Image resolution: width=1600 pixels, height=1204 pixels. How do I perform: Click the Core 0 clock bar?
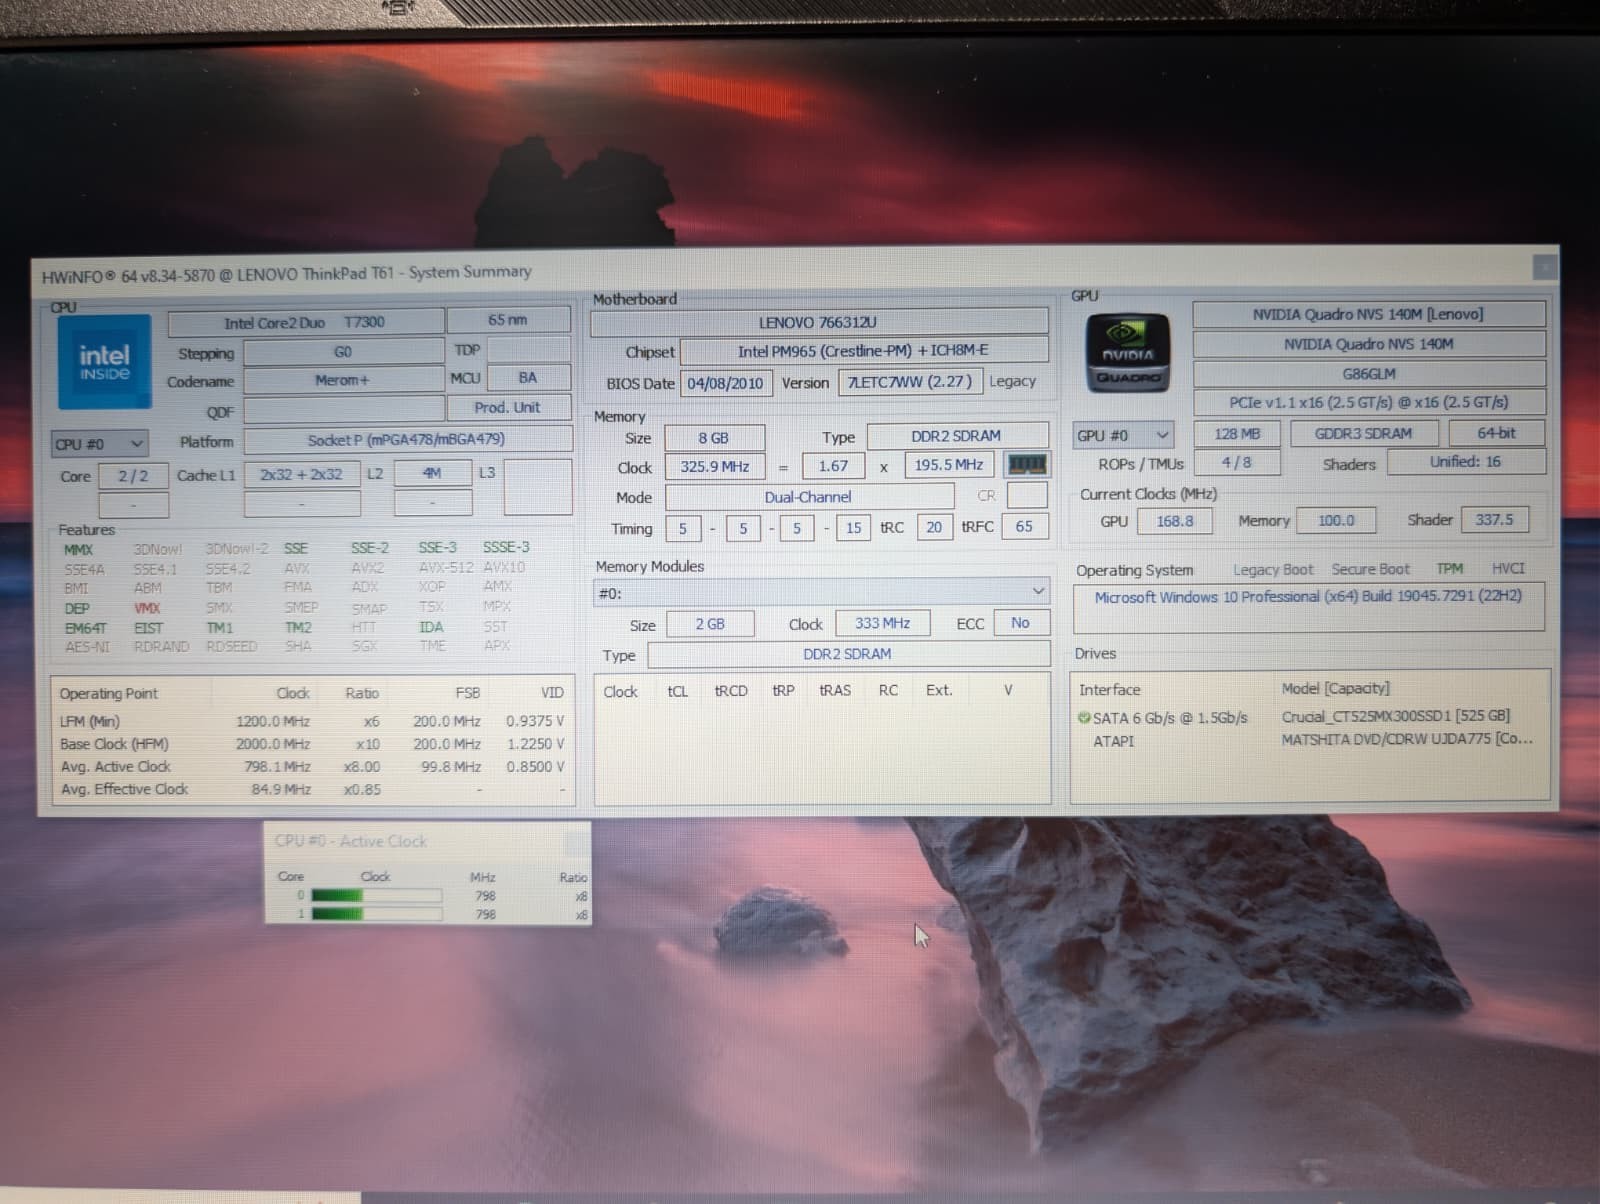coord(376,896)
